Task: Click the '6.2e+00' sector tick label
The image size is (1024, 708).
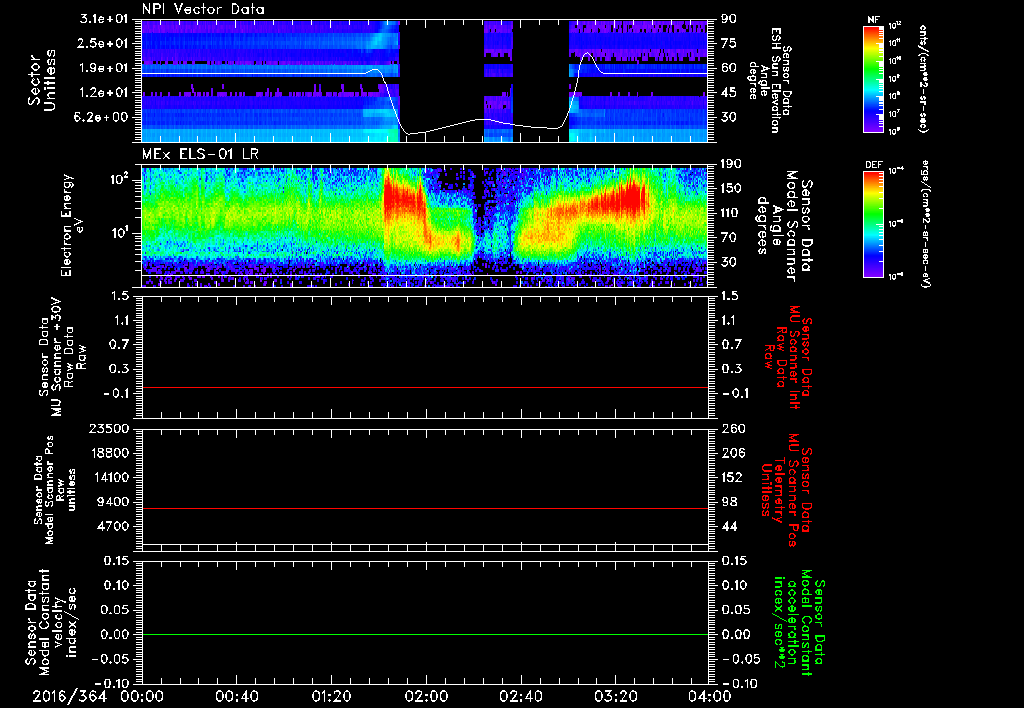Action: pyautogui.click(x=103, y=117)
